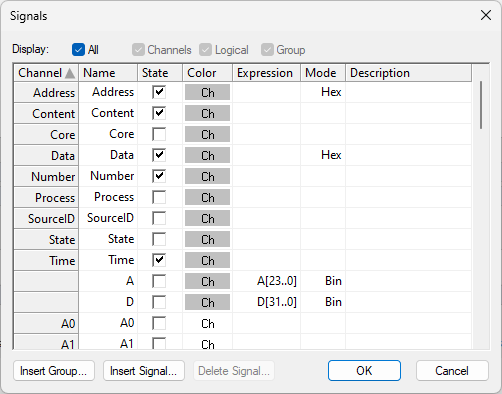Image resolution: width=502 pixels, height=394 pixels.
Task: Open color swatch for Number row
Action: point(207,176)
